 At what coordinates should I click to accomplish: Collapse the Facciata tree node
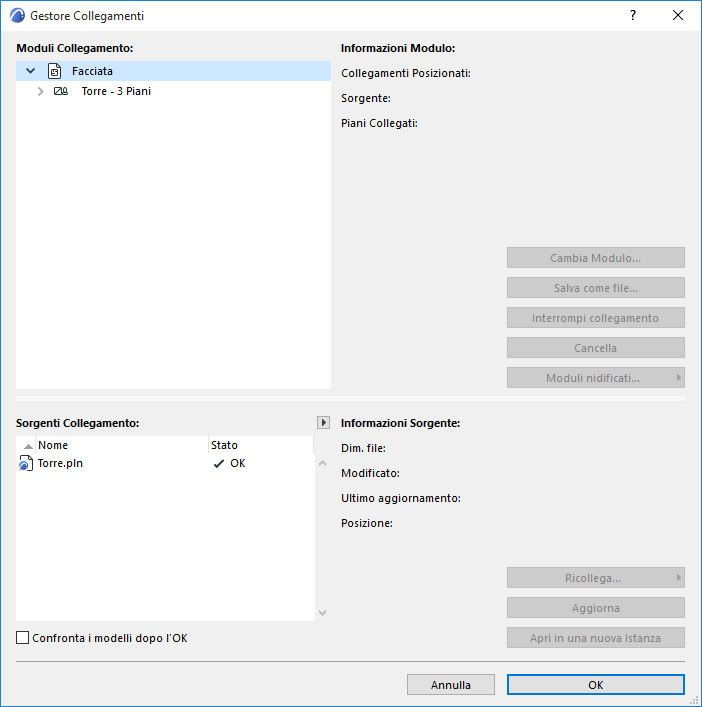pos(31,71)
